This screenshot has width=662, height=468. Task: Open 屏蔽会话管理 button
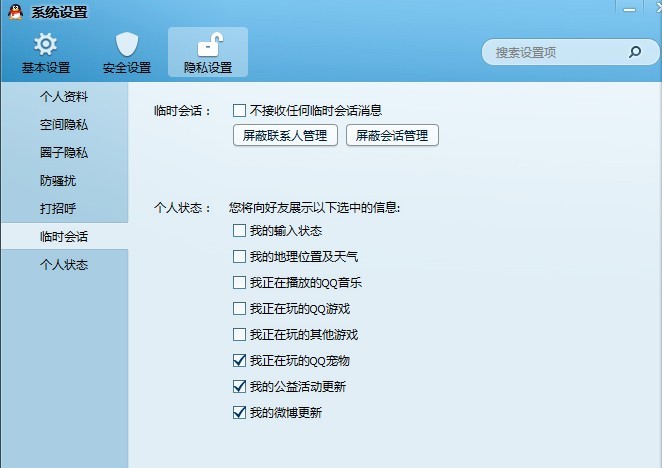point(392,135)
